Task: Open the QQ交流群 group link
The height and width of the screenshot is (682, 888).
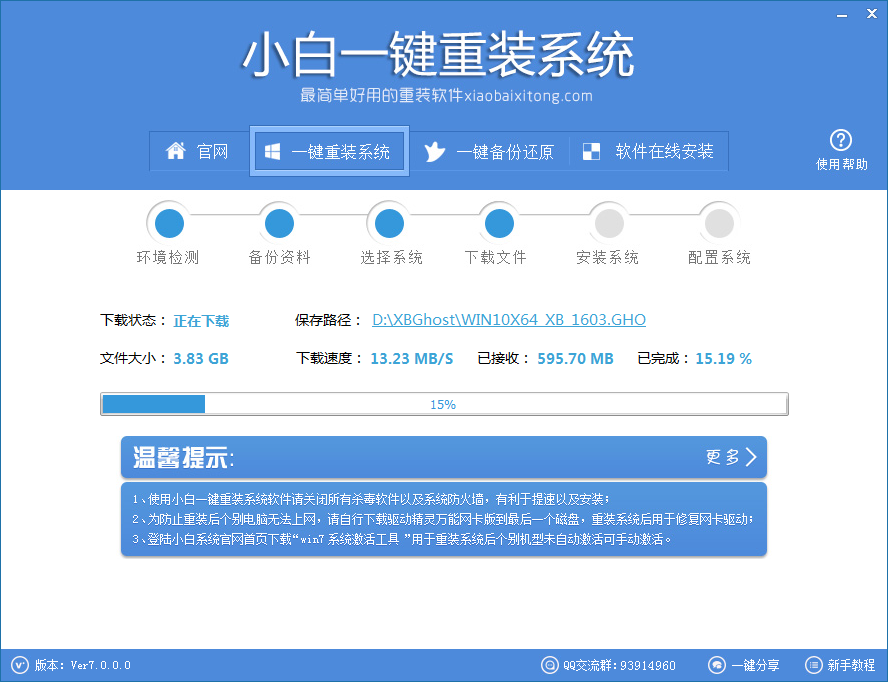Action: point(609,665)
